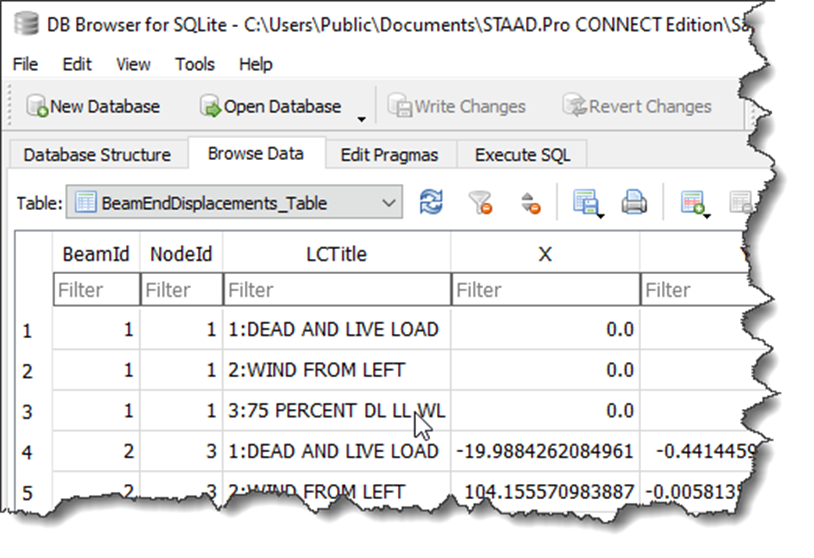The width and height of the screenshot is (814, 558).
Task: Open the Help menu
Action: tap(255, 64)
